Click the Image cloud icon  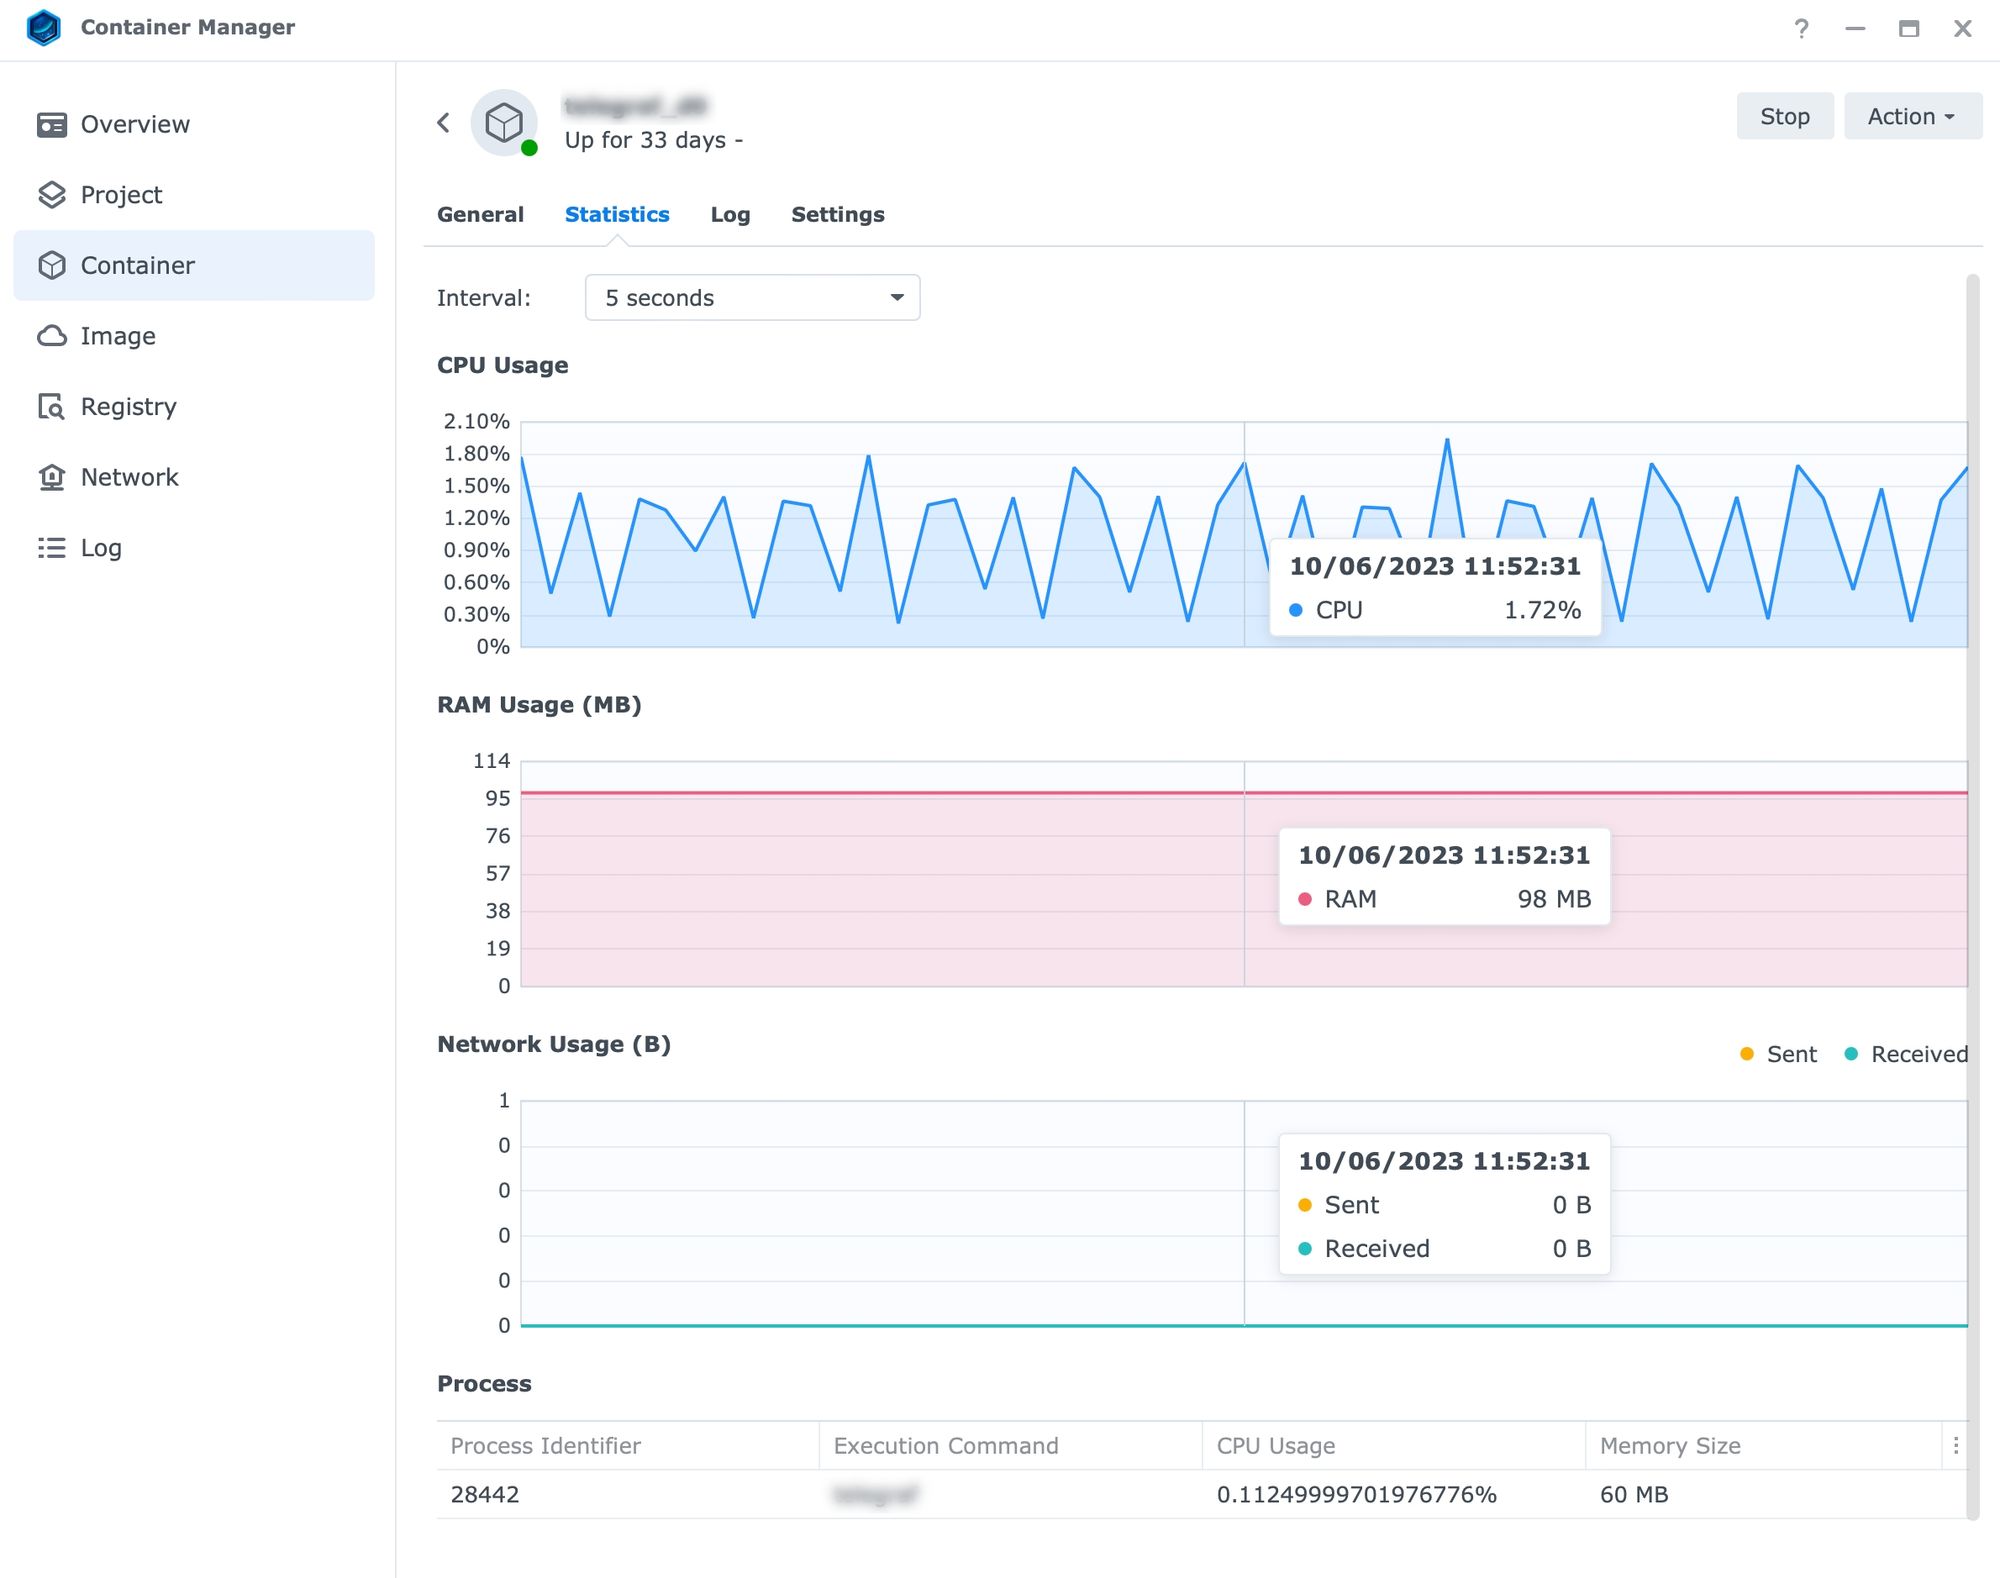(x=51, y=336)
